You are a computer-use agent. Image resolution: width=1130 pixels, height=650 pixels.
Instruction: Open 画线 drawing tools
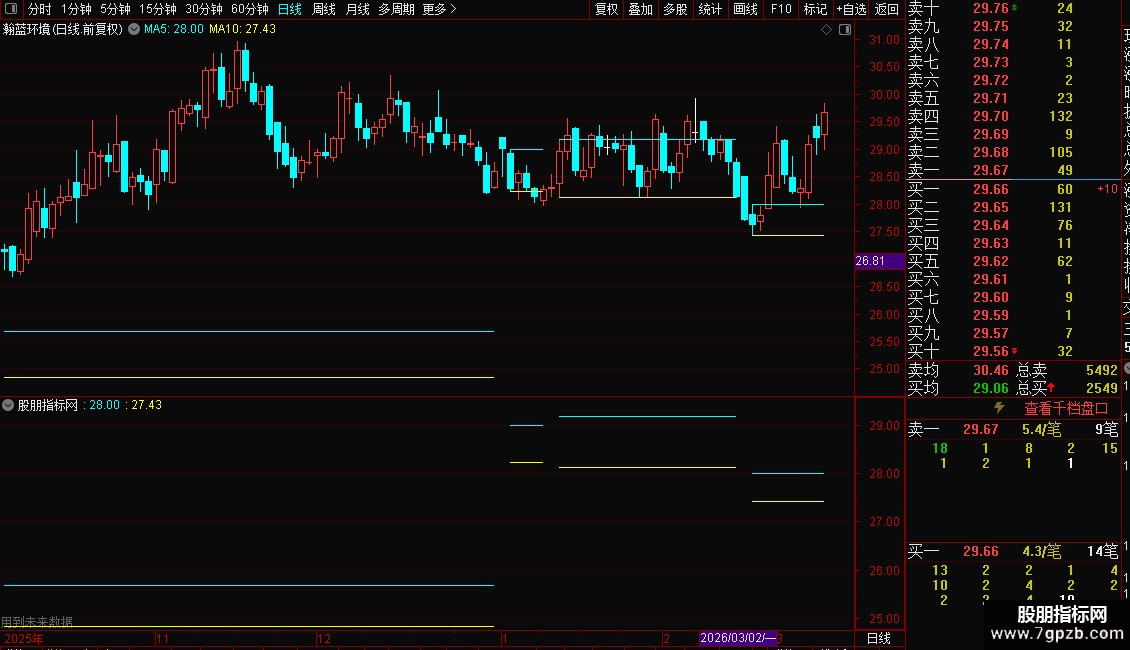pyautogui.click(x=745, y=9)
